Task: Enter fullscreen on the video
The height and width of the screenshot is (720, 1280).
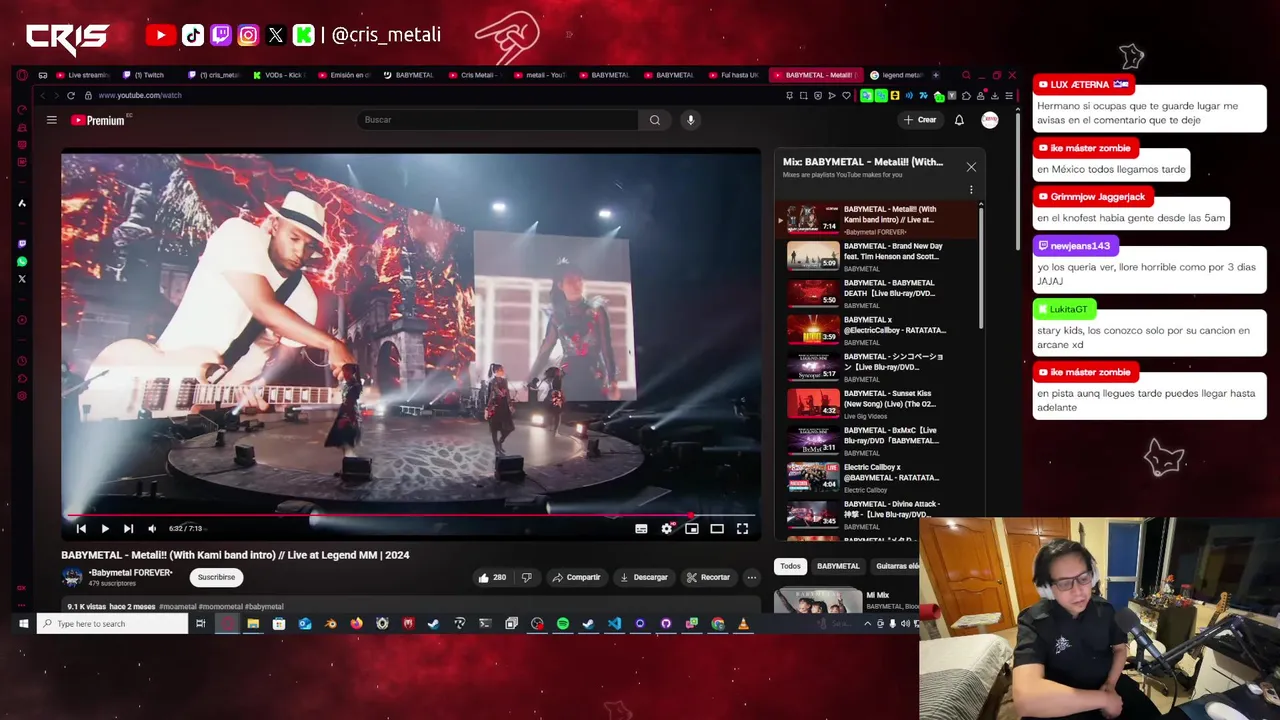Action: click(742, 528)
